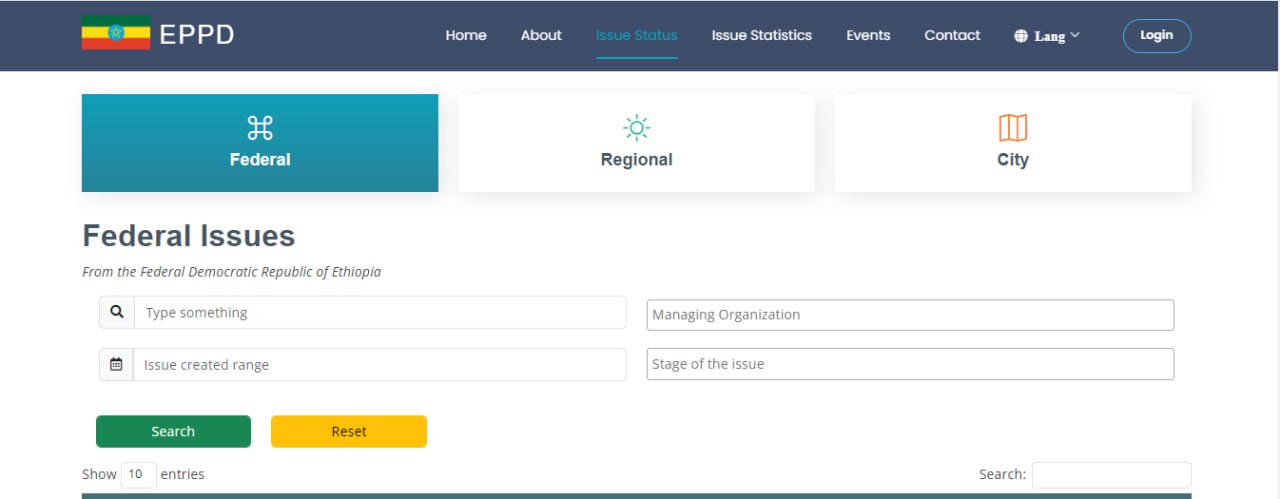Focus the 'Type something' search field
Viewport: 1280px width, 499px height.
pyautogui.click(x=380, y=312)
